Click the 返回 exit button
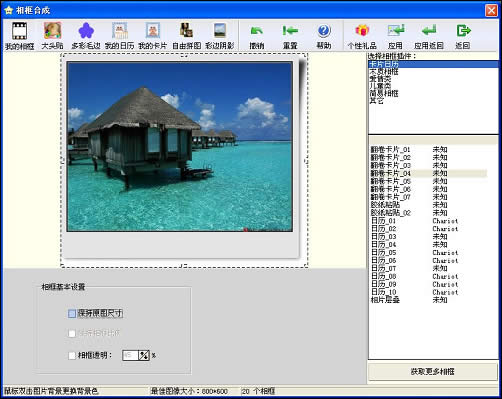Image resolution: width=502 pixels, height=399 pixels. 463,31
